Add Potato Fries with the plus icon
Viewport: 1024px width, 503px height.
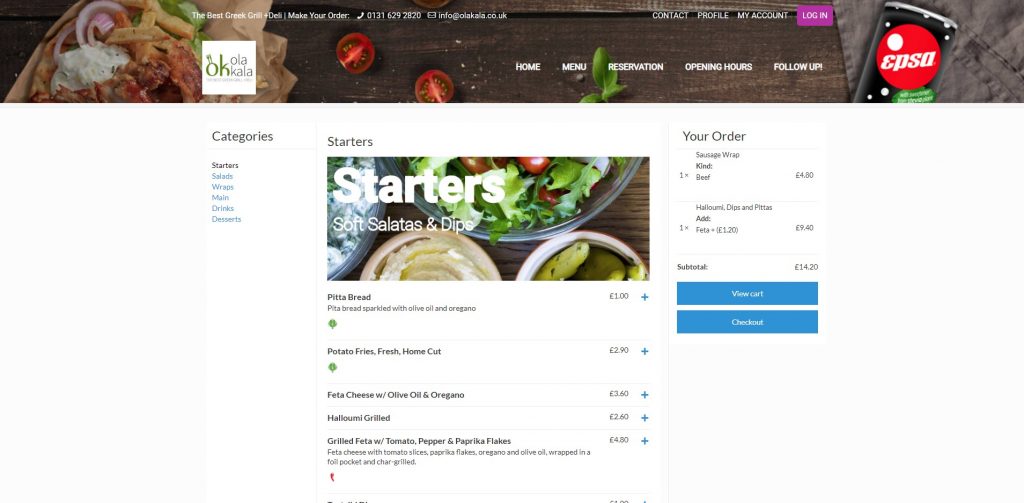point(645,351)
